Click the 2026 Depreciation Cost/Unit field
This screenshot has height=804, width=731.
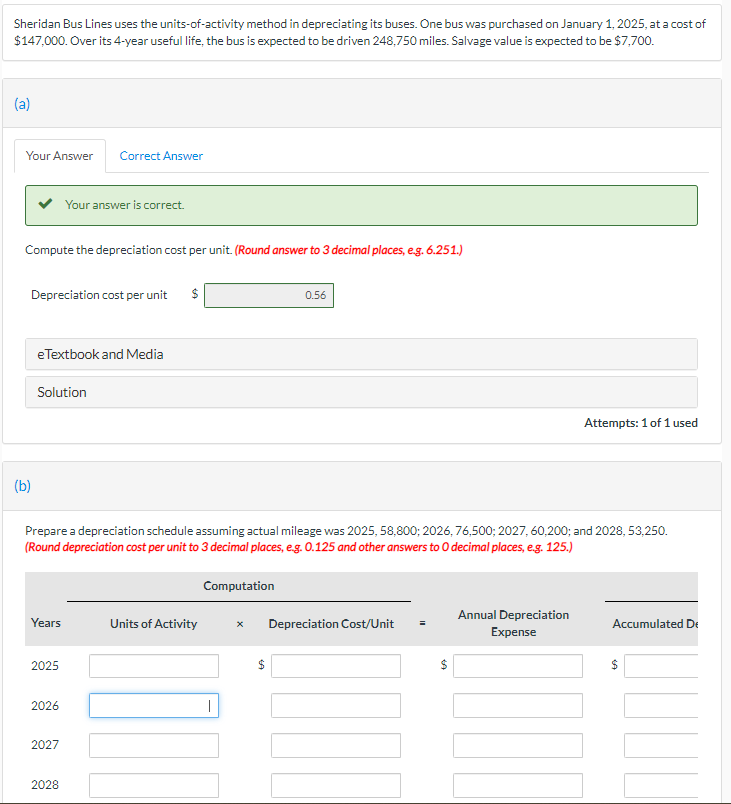click(336, 706)
